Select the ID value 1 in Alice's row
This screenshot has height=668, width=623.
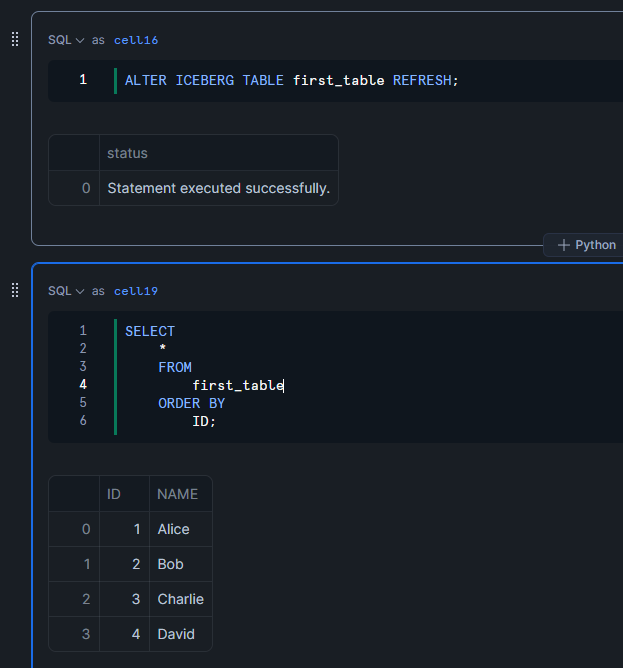click(124, 529)
